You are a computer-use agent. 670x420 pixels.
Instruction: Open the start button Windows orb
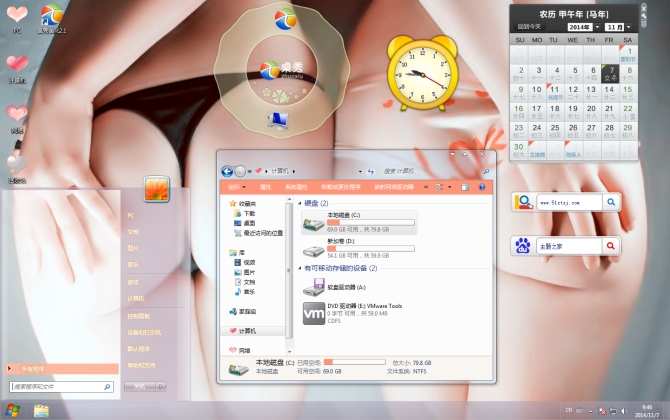coord(12,411)
